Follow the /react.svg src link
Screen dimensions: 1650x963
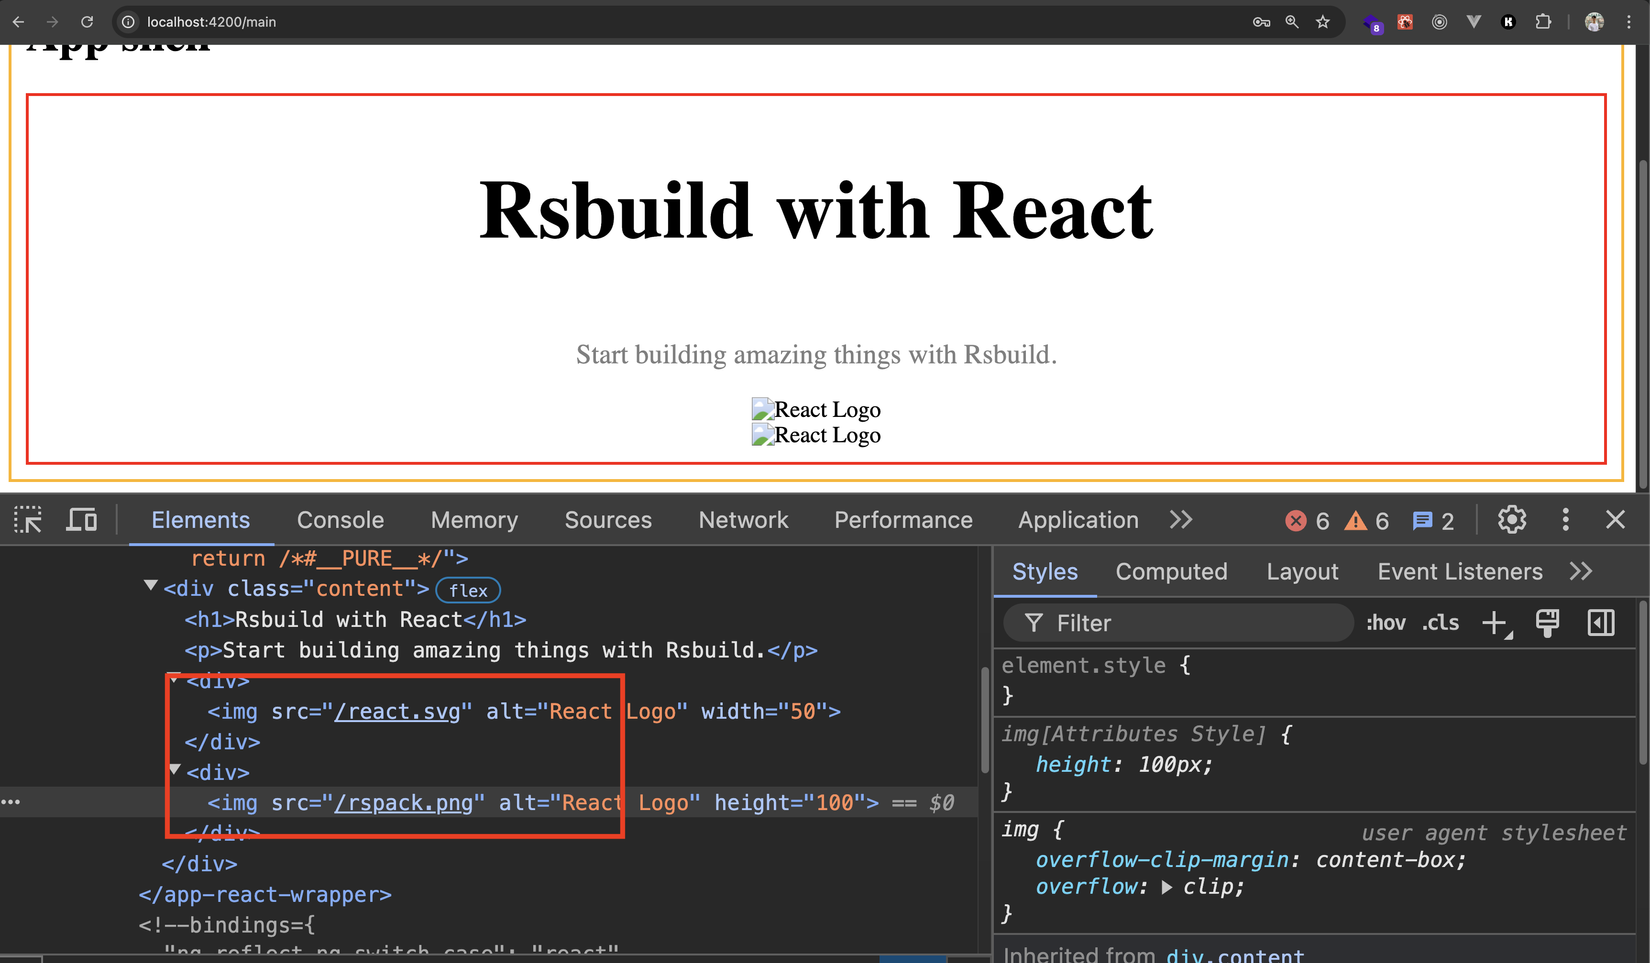[397, 711]
